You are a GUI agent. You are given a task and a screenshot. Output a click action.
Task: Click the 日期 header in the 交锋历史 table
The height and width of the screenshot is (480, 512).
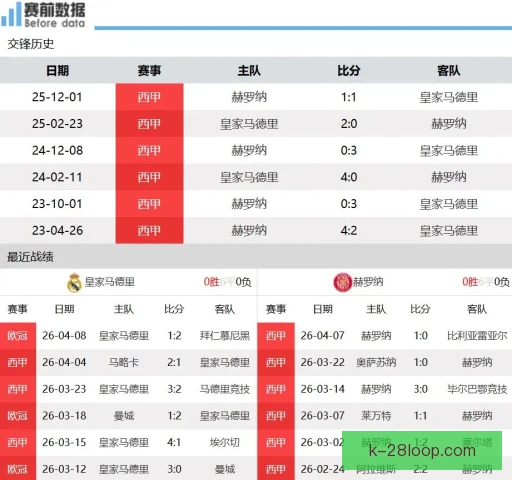(x=57, y=71)
